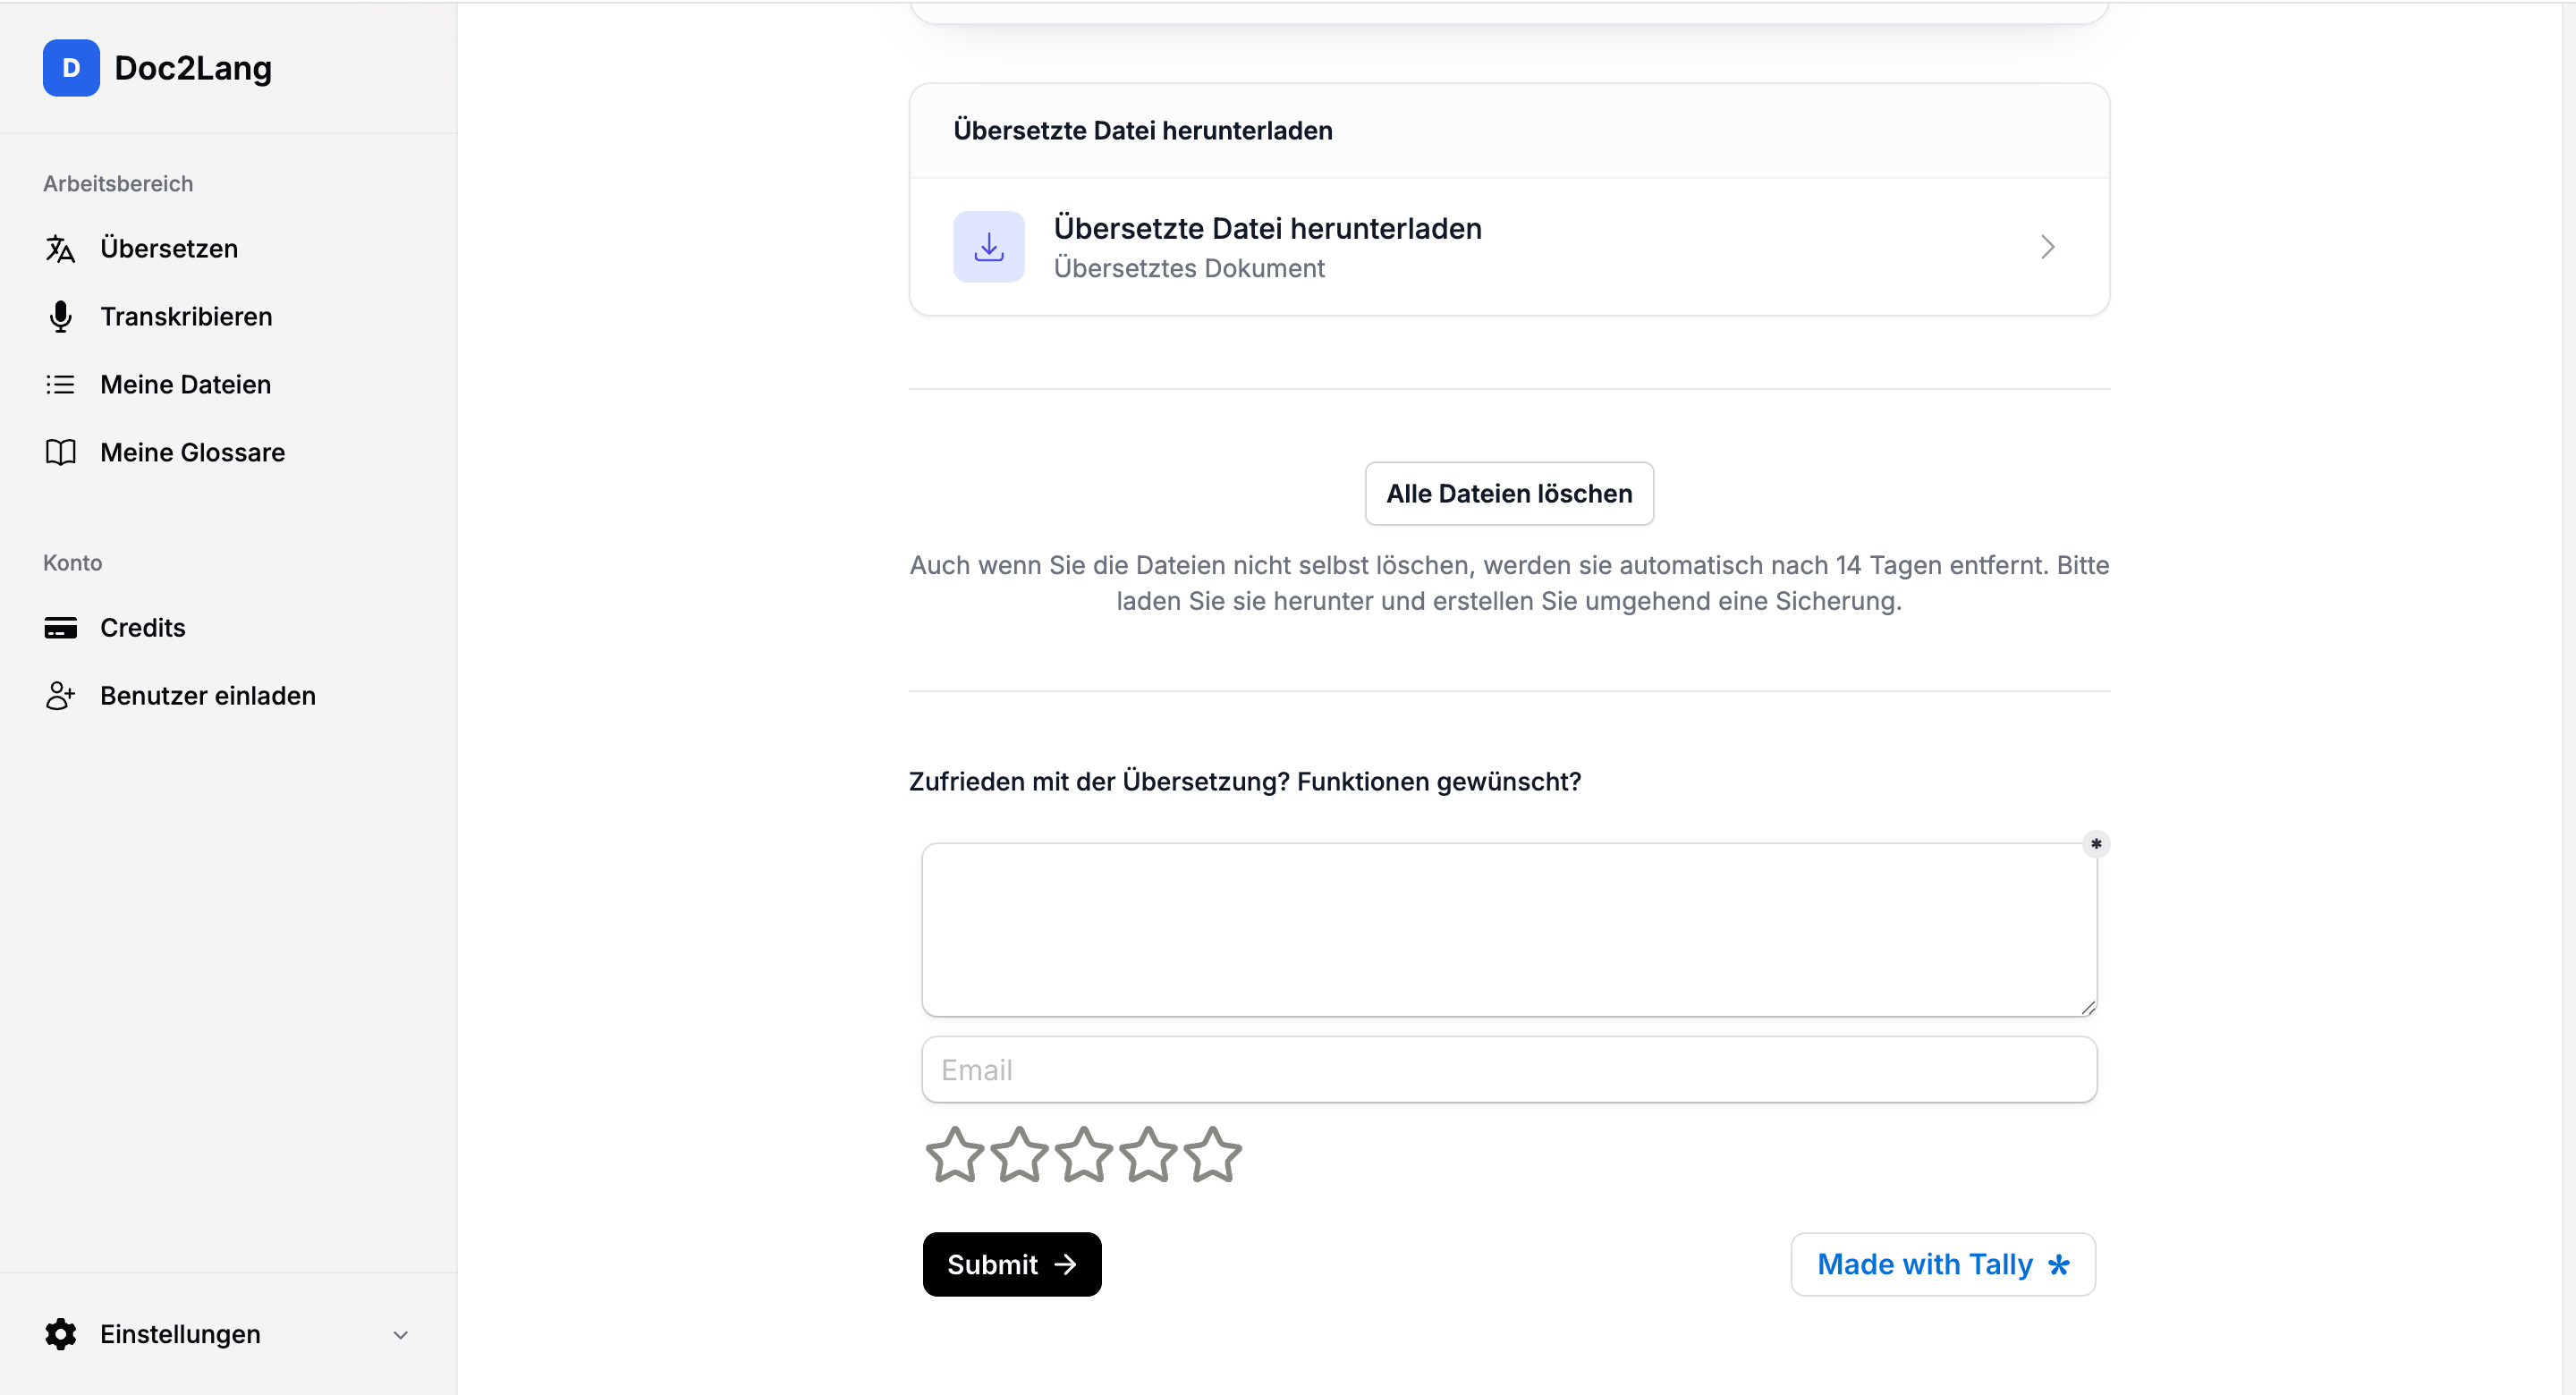Screen dimensions: 2576x1395
Task: Expand Einstellungen with the chevron arrow
Action: pos(401,1335)
